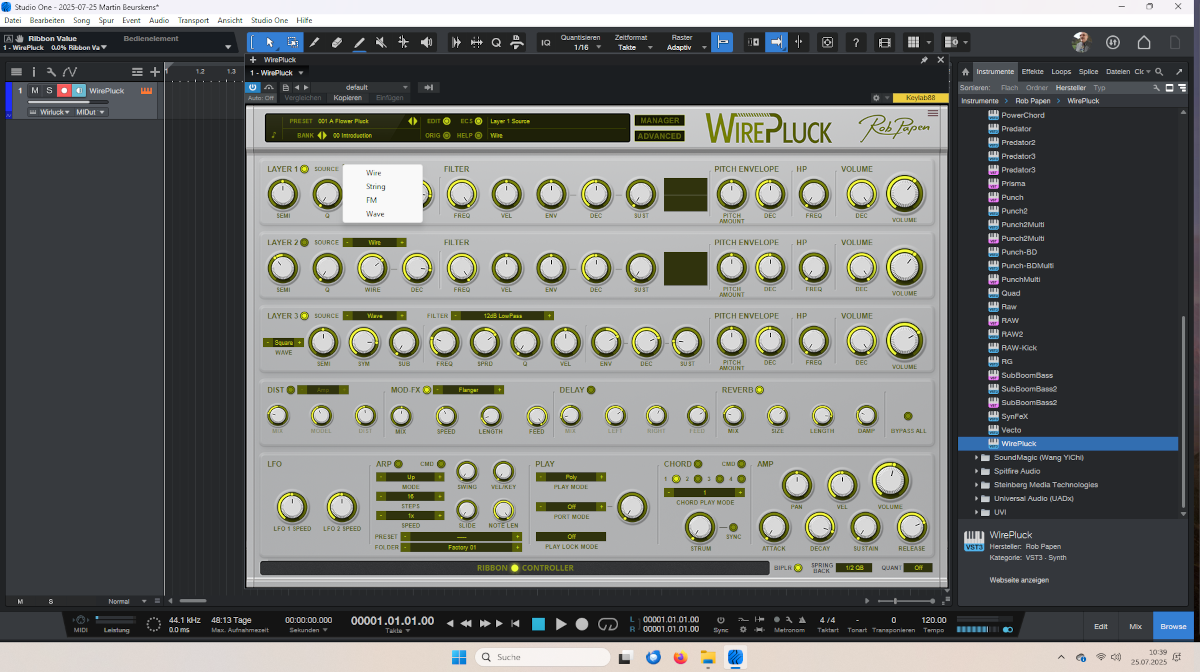Expand the Spitfire Audio folder
Image resolution: width=1200 pixels, height=672 pixels.
(978, 471)
